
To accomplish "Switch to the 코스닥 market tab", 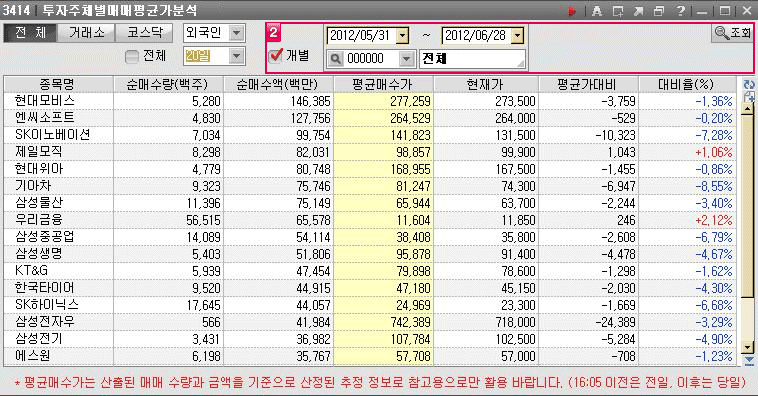I will 145,33.
